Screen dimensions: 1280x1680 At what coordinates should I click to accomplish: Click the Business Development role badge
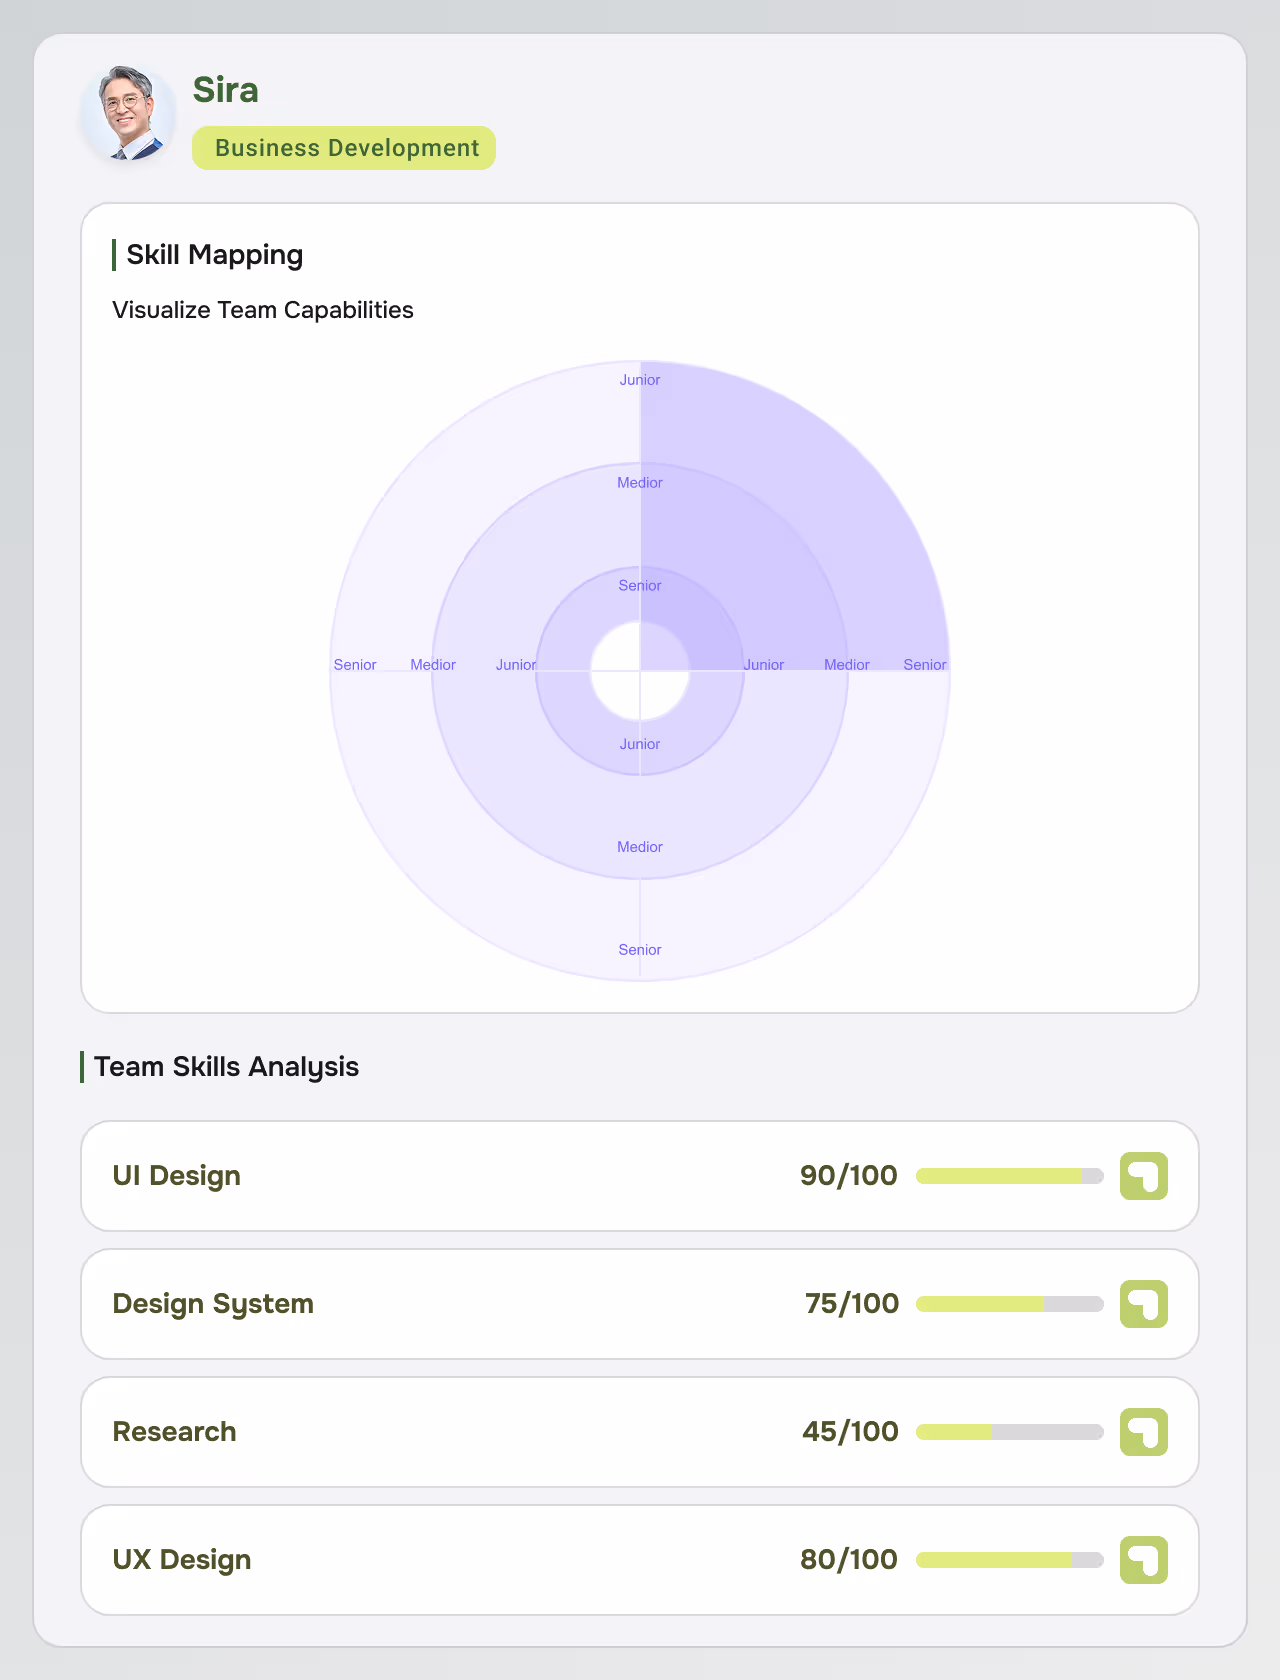coord(344,148)
